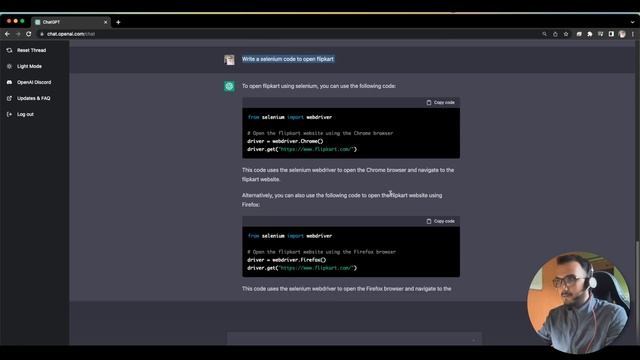
Task: Click the Reset Thread label
Action: [31, 50]
